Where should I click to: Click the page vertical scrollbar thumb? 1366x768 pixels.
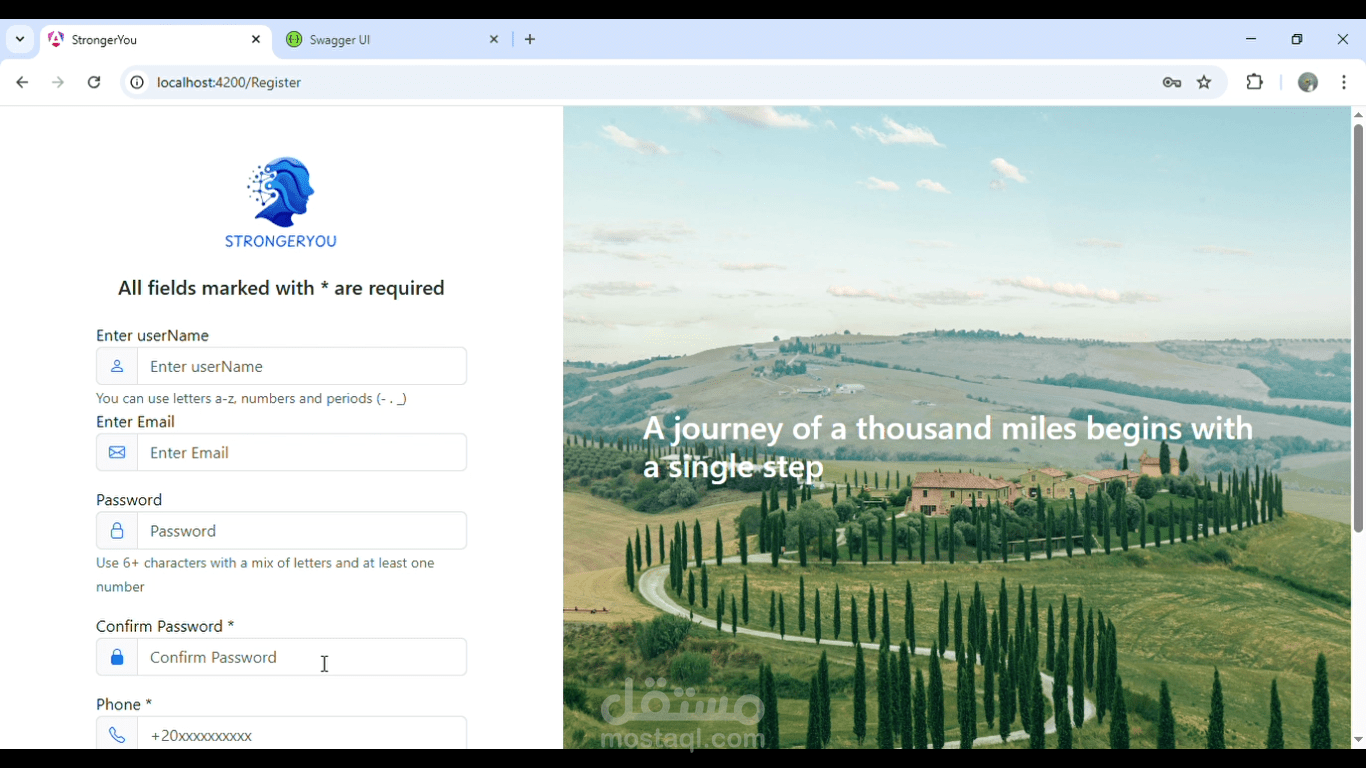pos(1358,328)
